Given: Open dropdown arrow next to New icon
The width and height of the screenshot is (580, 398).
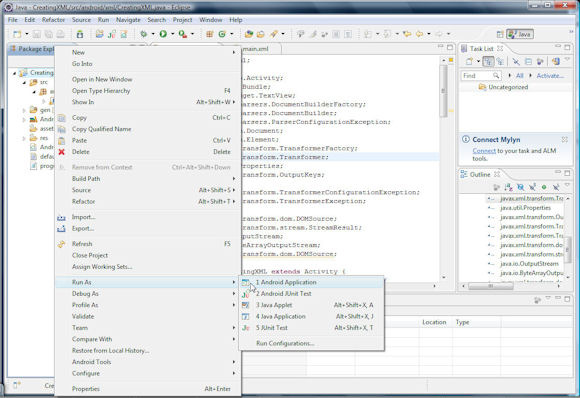Looking at the screenshot, I should [27, 34].
